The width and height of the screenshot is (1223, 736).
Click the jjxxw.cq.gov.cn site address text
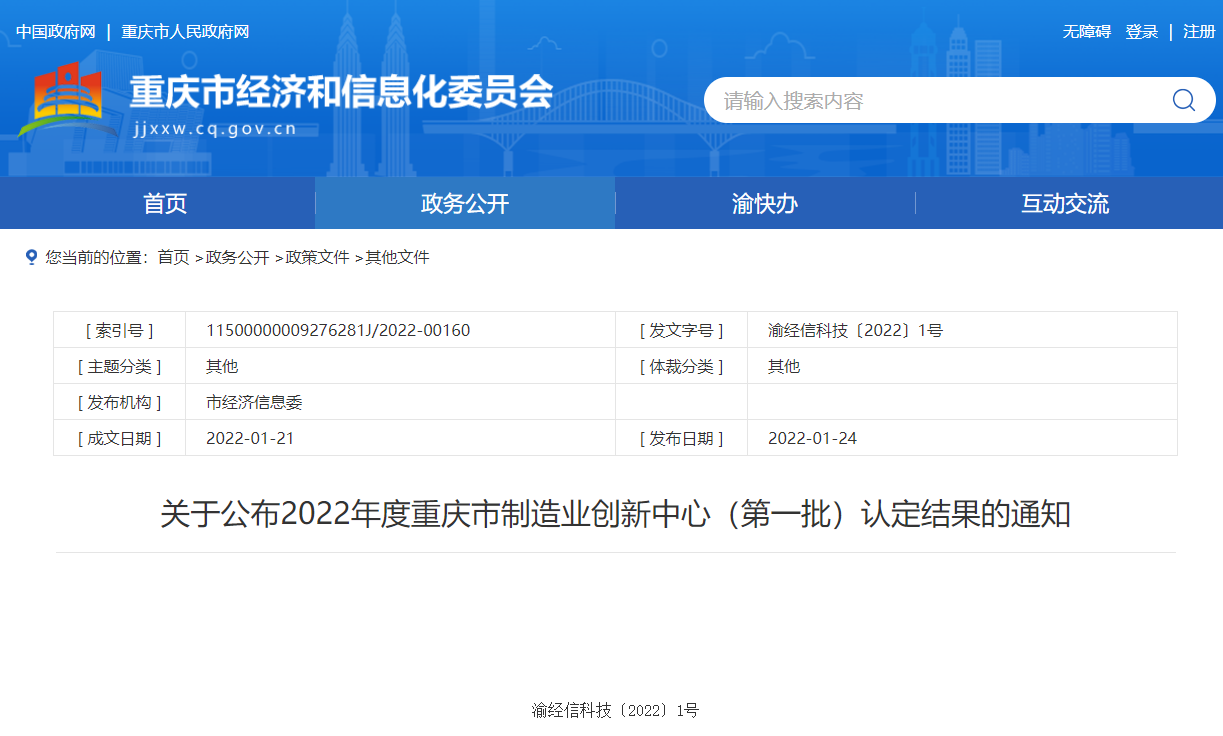coord(214,129)
